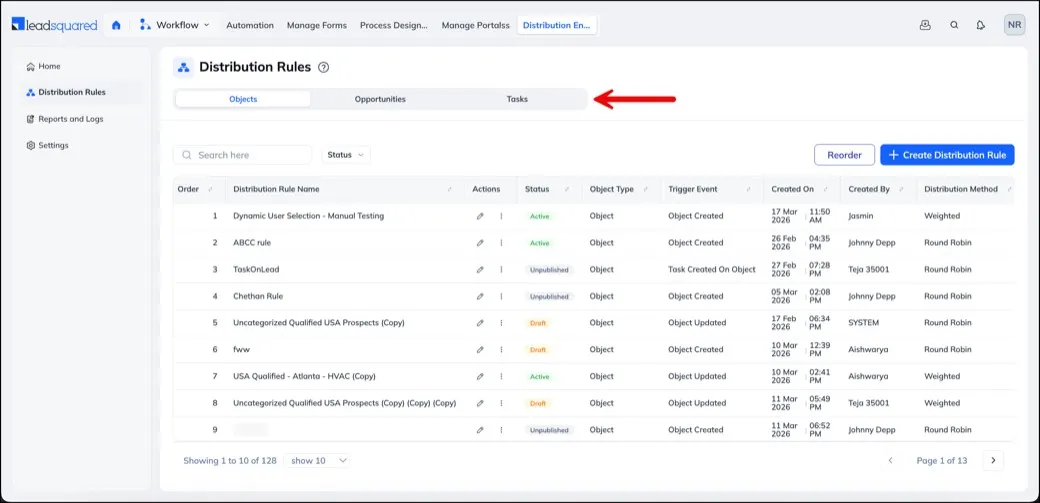Click the Reorder button

point(844,155)
